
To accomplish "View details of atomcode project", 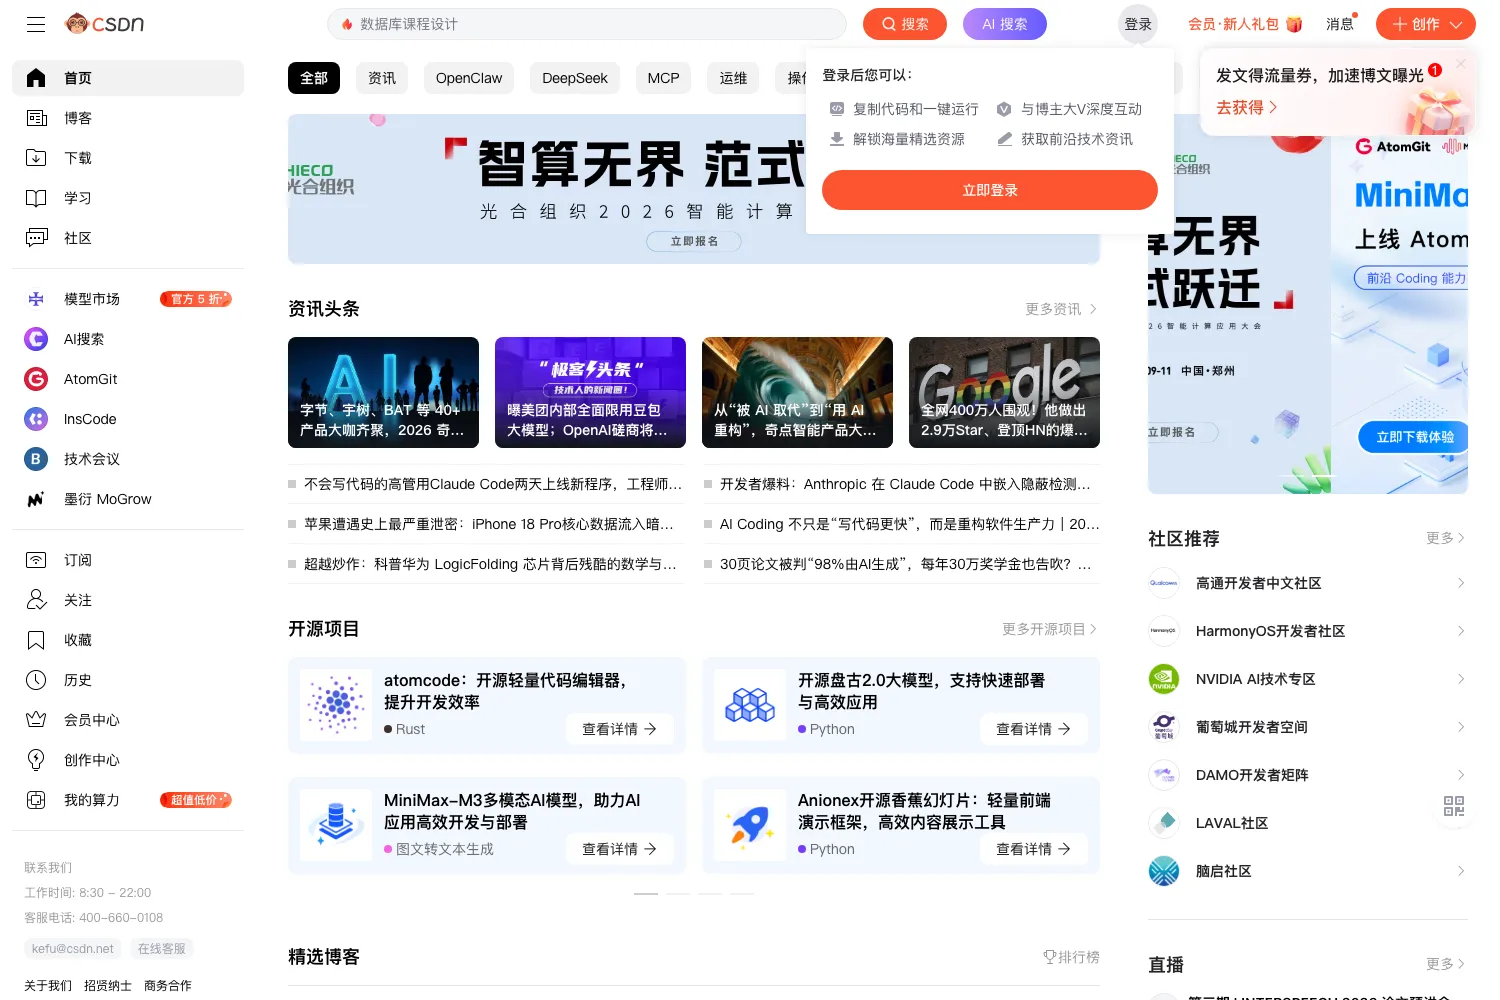I will pyautogui.click(x=620, y=729).
